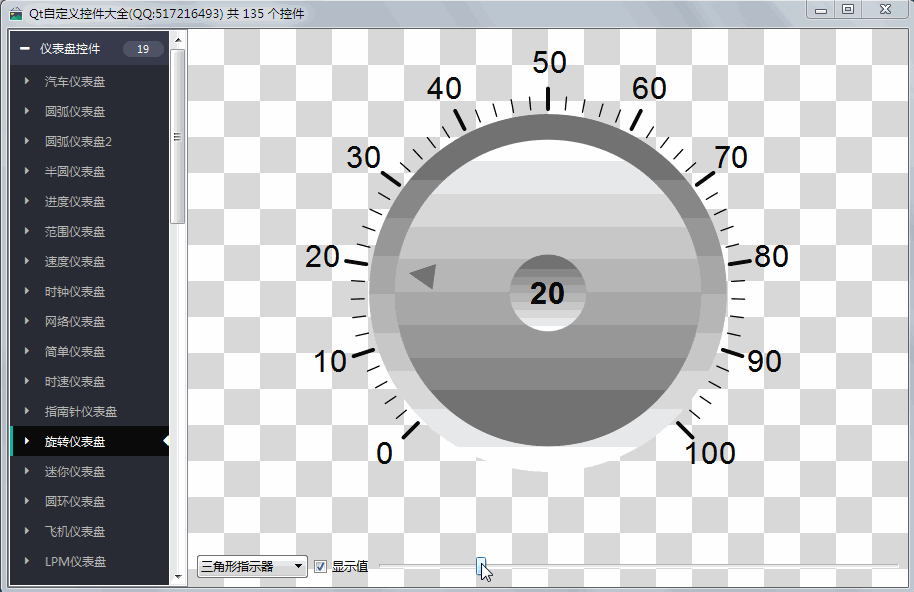Click the sidebar scrollbar up arrow
914x592 pixels.
point(178,40)
